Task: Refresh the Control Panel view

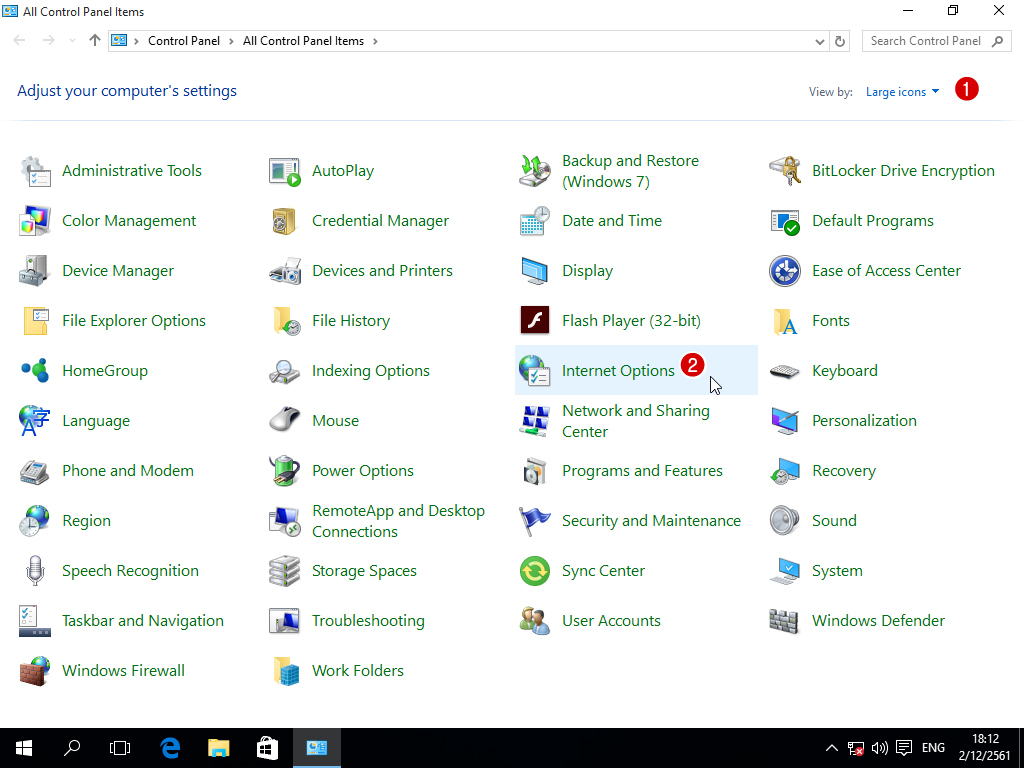Action: [840, 41]
